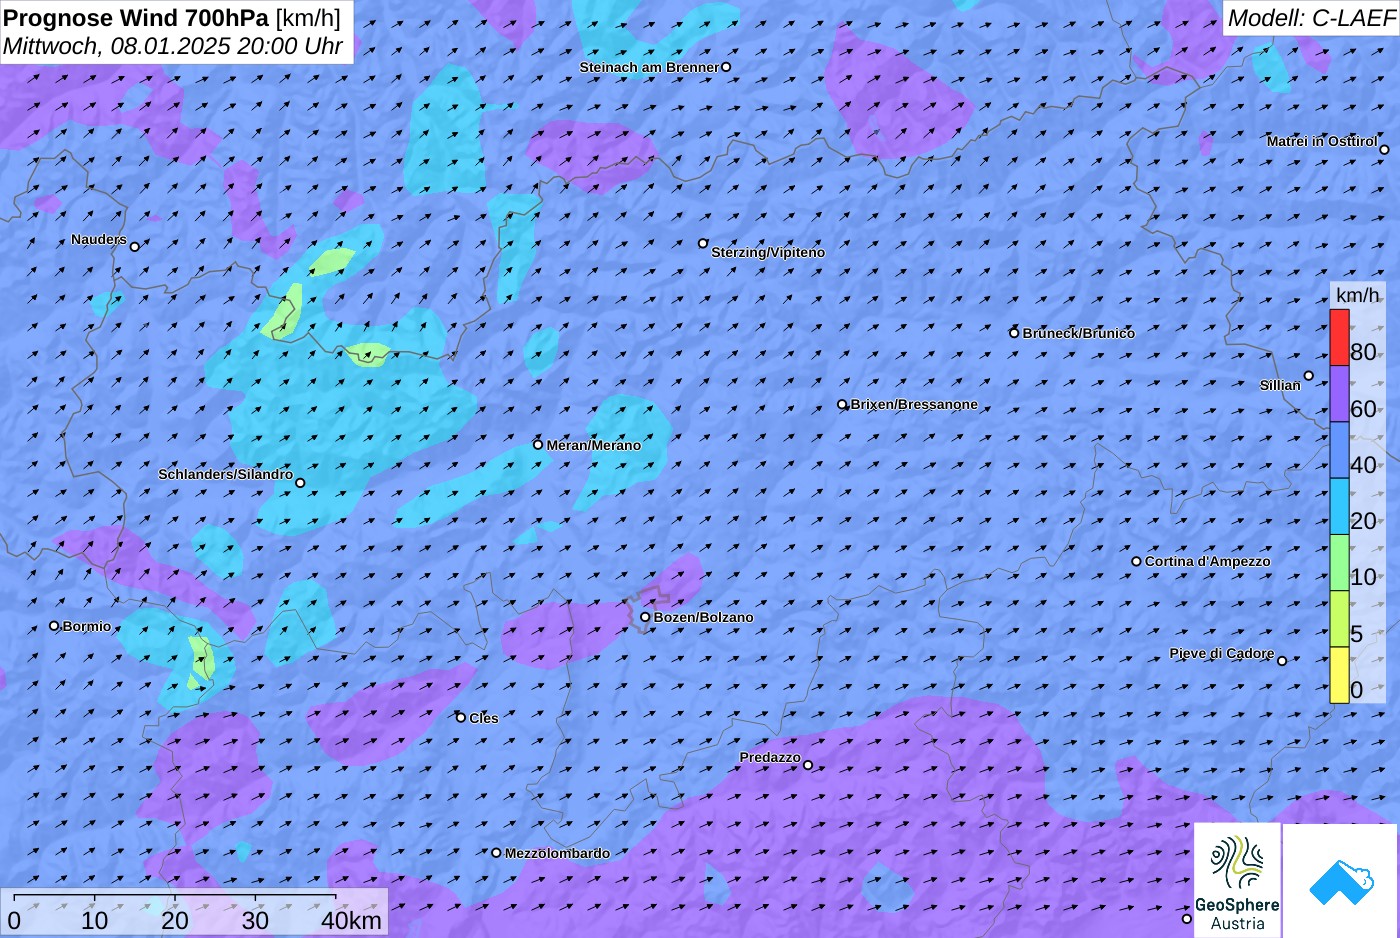Click the Brixen/Bressanone marker dot
The height and width of the screenshot is (938, 1400).
click(842, 405)
